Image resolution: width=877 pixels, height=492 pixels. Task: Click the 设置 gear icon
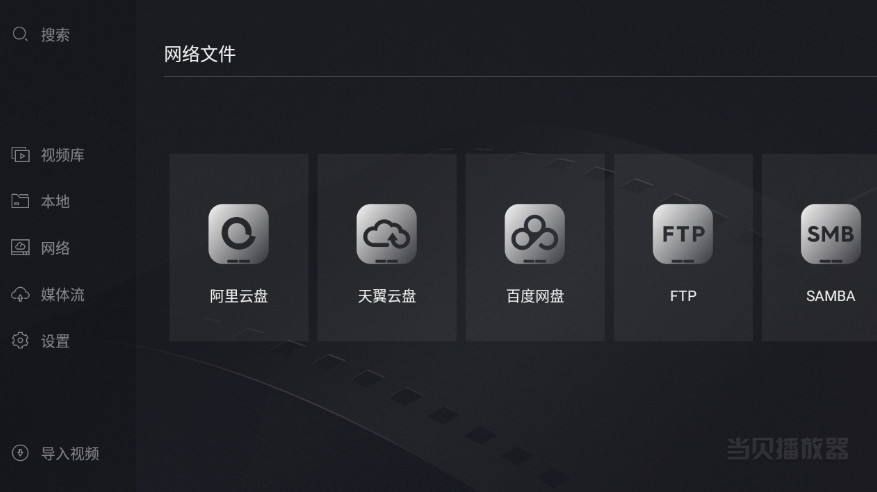(x=20, y=340)
